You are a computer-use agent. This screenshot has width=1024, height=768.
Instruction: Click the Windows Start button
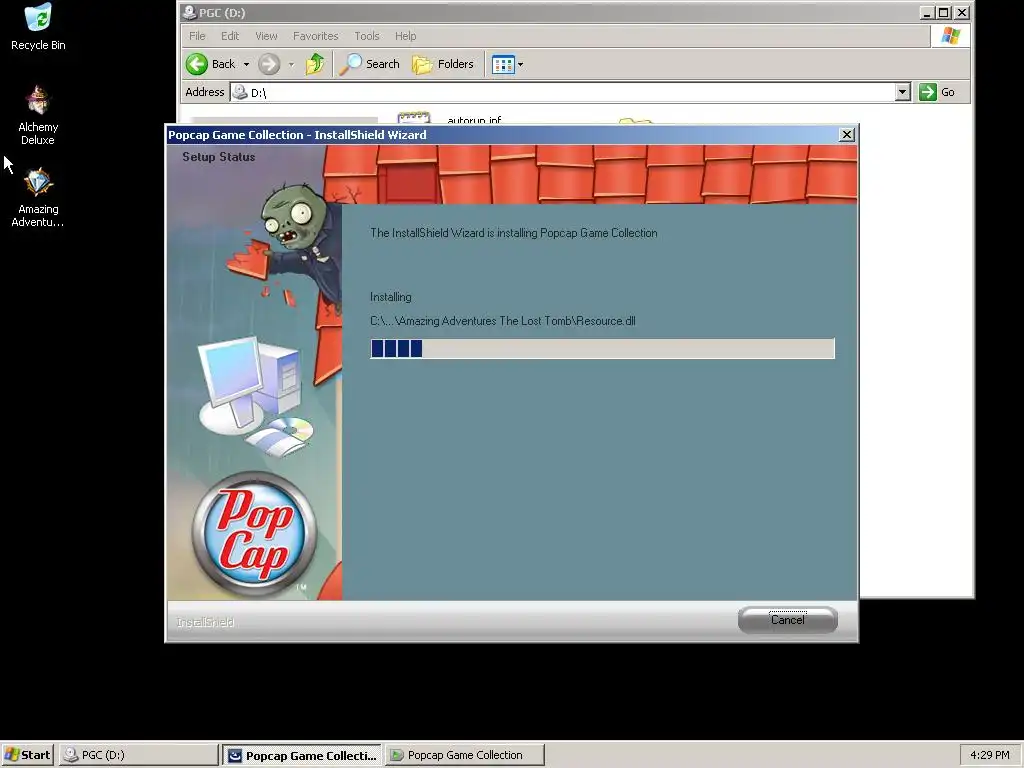tap(27, 755)
